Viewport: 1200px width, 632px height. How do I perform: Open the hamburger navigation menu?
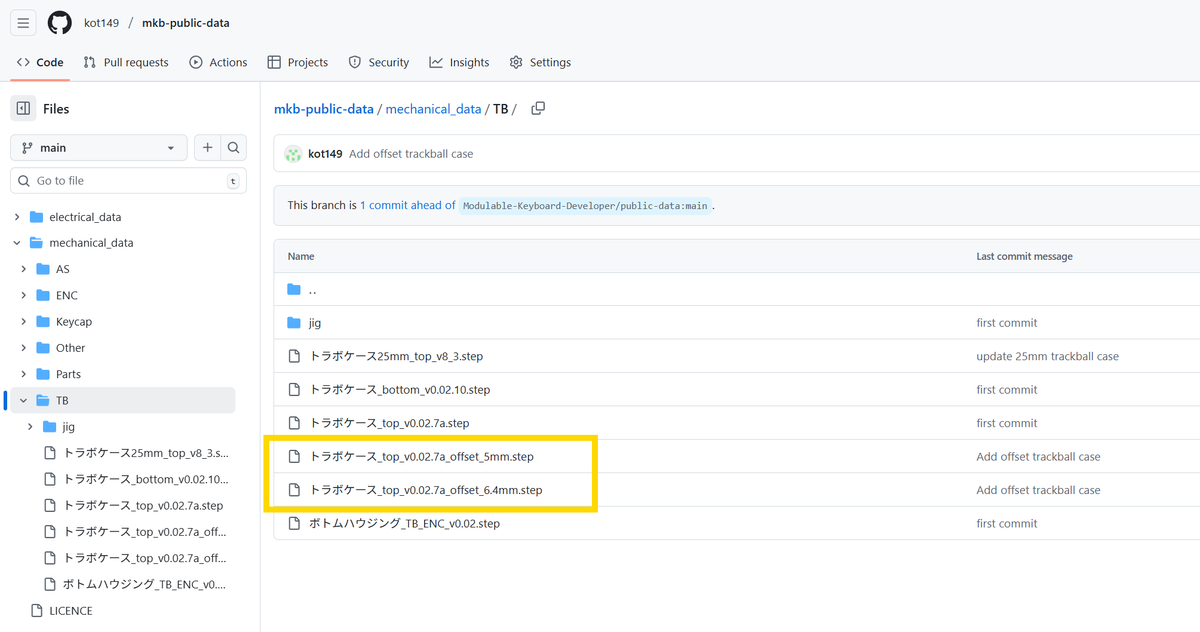click(24, 22)
